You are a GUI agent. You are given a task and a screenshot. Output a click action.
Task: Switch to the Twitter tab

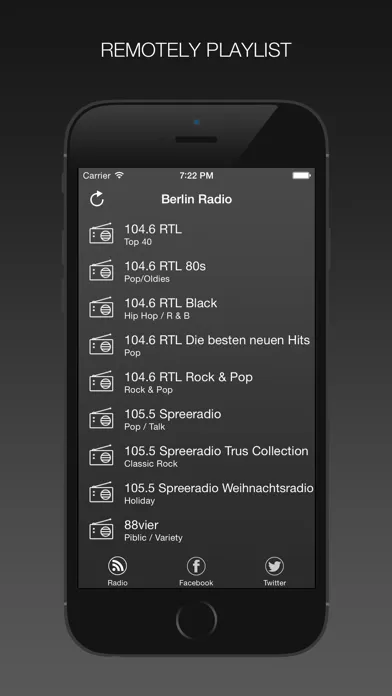[x=275, y=572]
